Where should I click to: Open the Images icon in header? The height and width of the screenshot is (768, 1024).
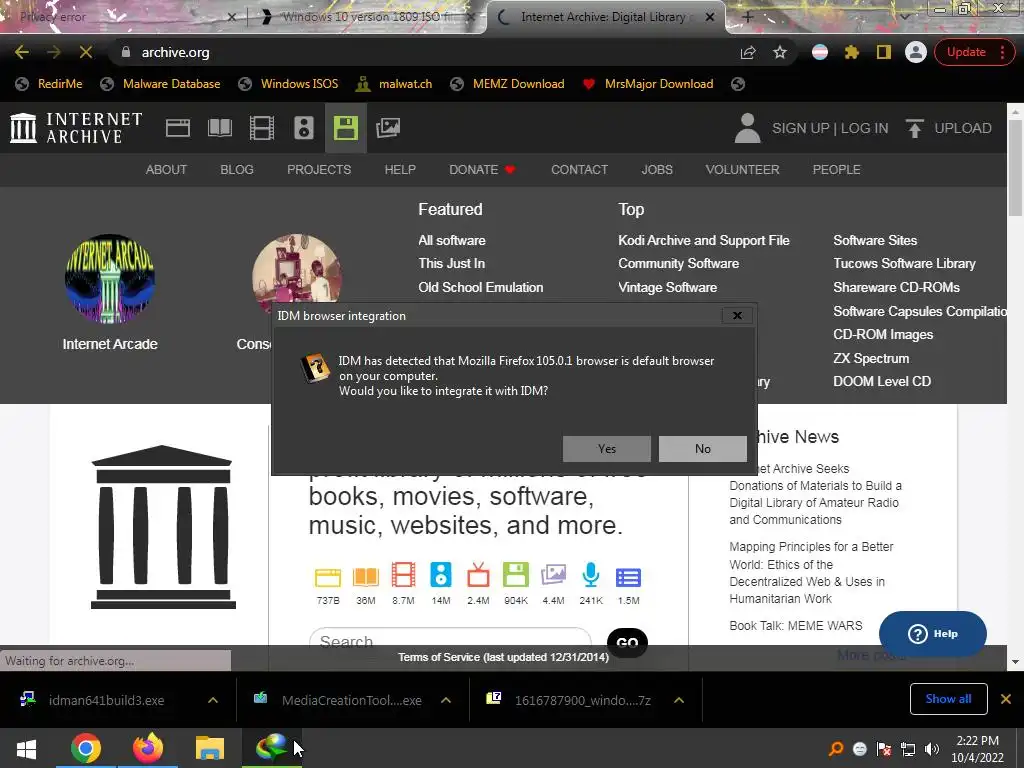(388, 128)
